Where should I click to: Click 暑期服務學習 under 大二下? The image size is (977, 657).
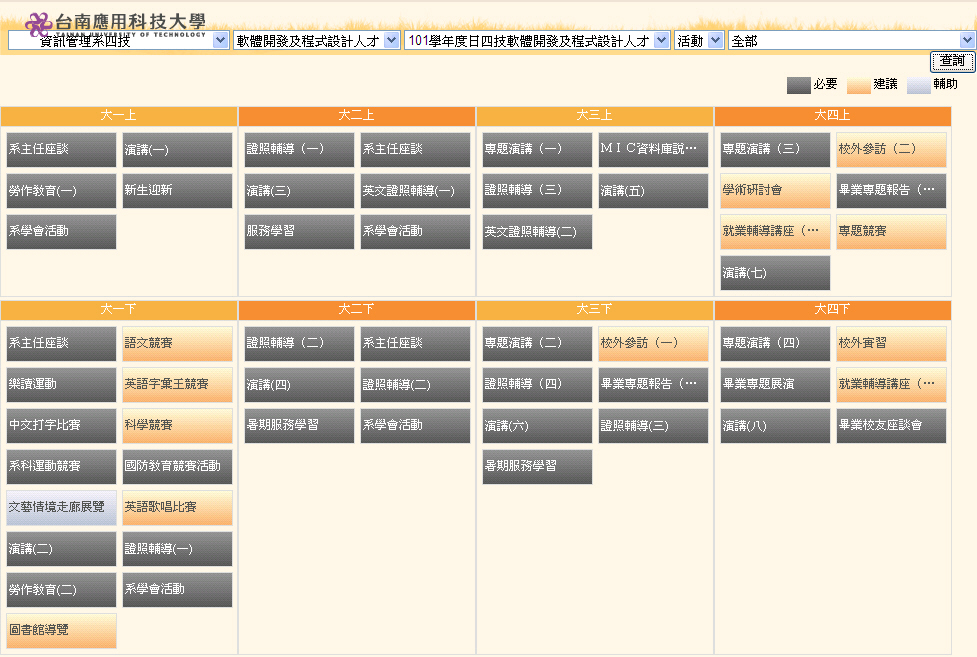pyautogui.click(x=299, y=426)
